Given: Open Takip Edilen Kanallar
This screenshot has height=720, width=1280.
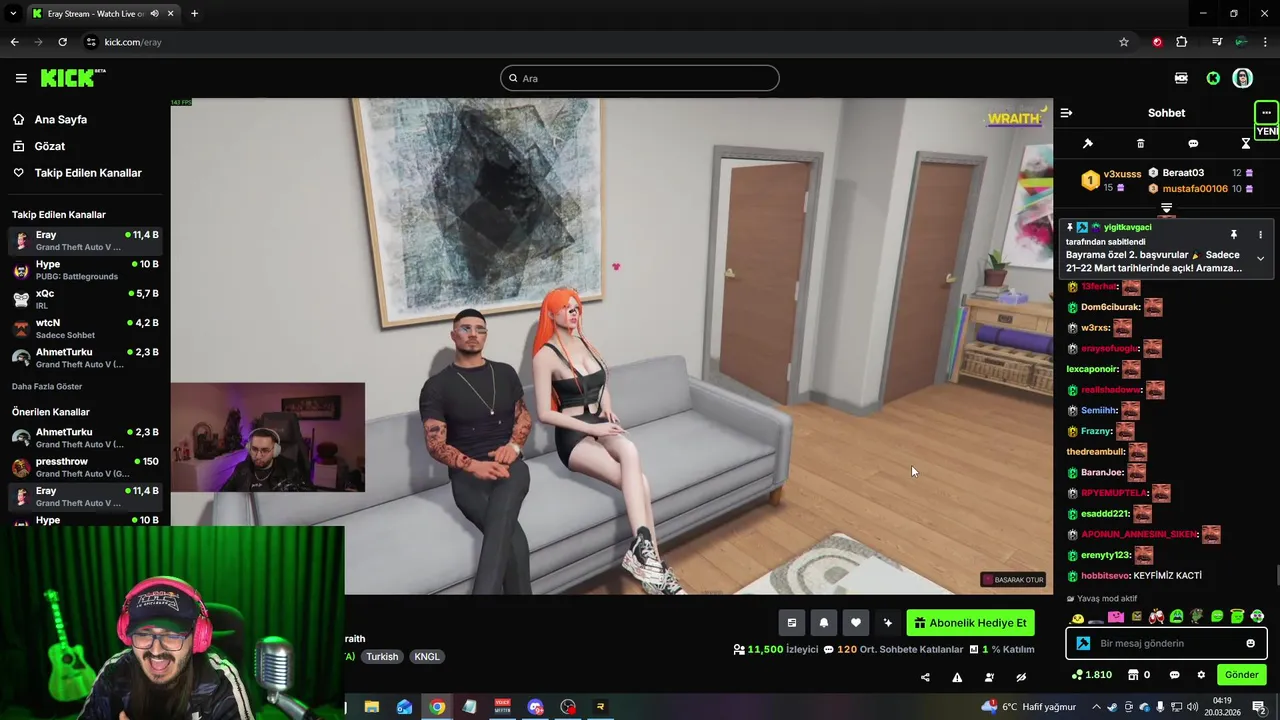Looking at the screenshot, I should point(88,173).
